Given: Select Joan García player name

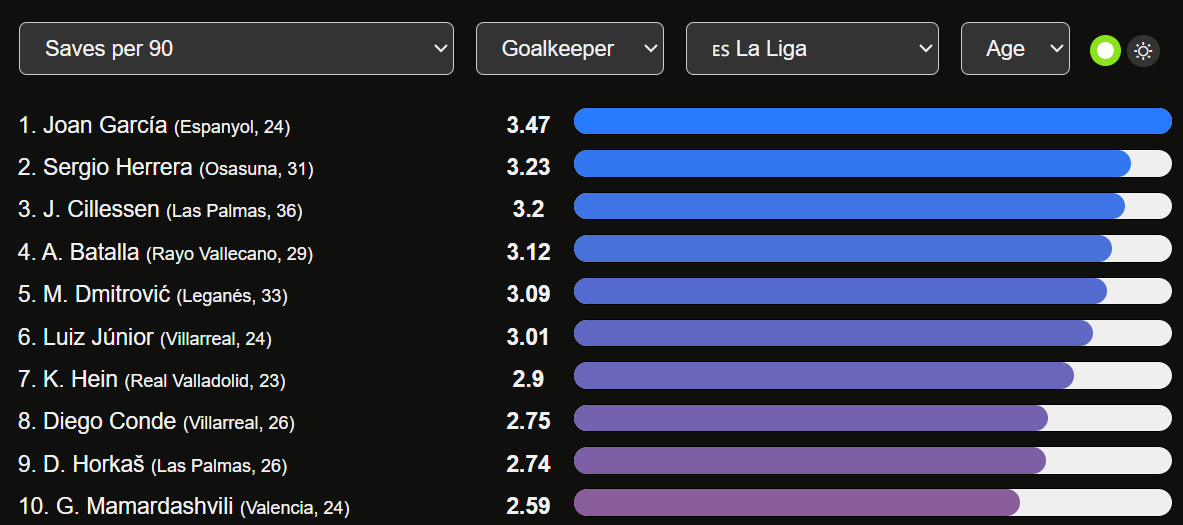Looking at the screenshot, I should (105, 125).
